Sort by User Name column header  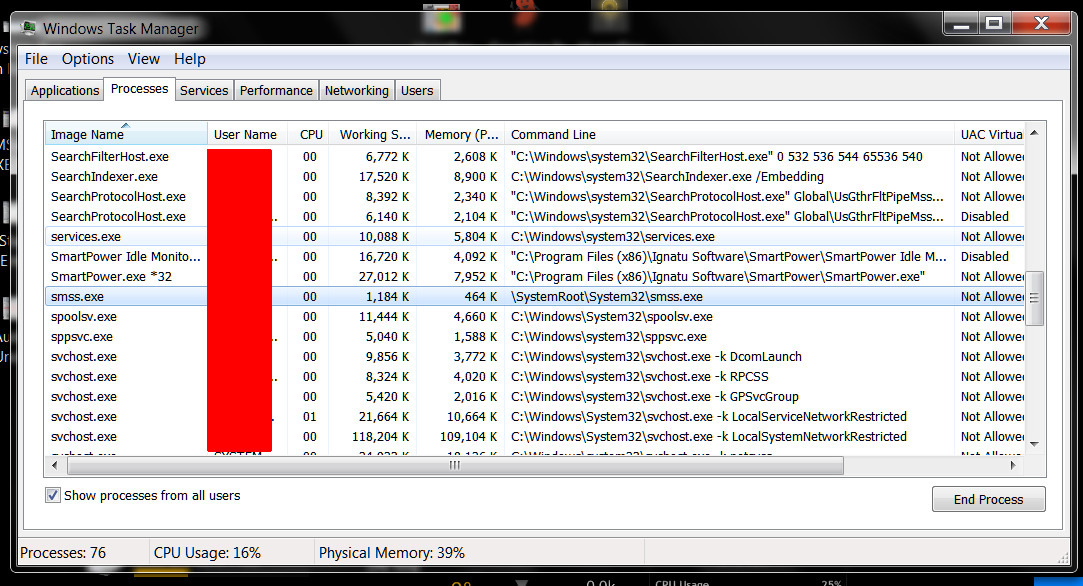247,134
